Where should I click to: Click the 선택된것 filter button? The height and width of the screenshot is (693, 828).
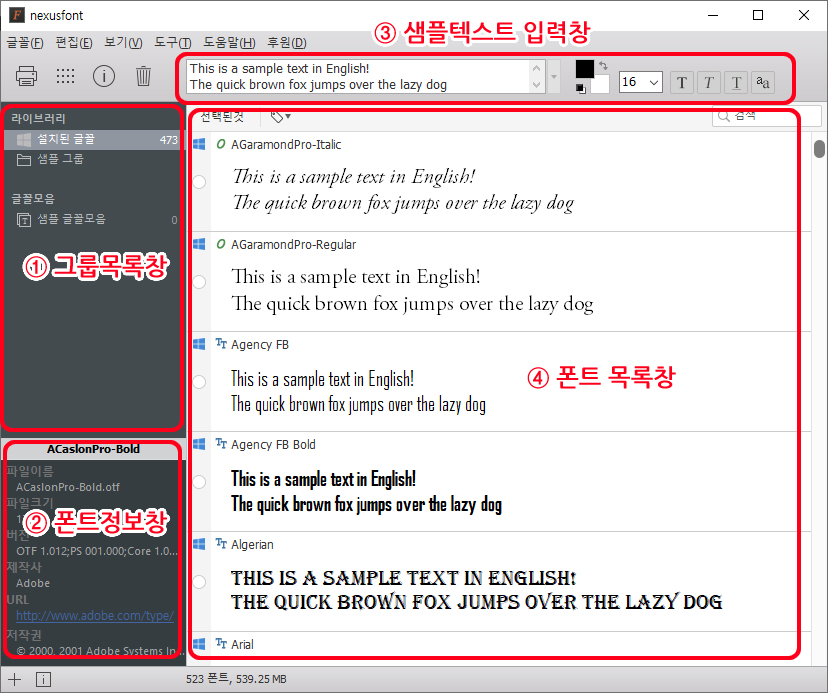222,117
